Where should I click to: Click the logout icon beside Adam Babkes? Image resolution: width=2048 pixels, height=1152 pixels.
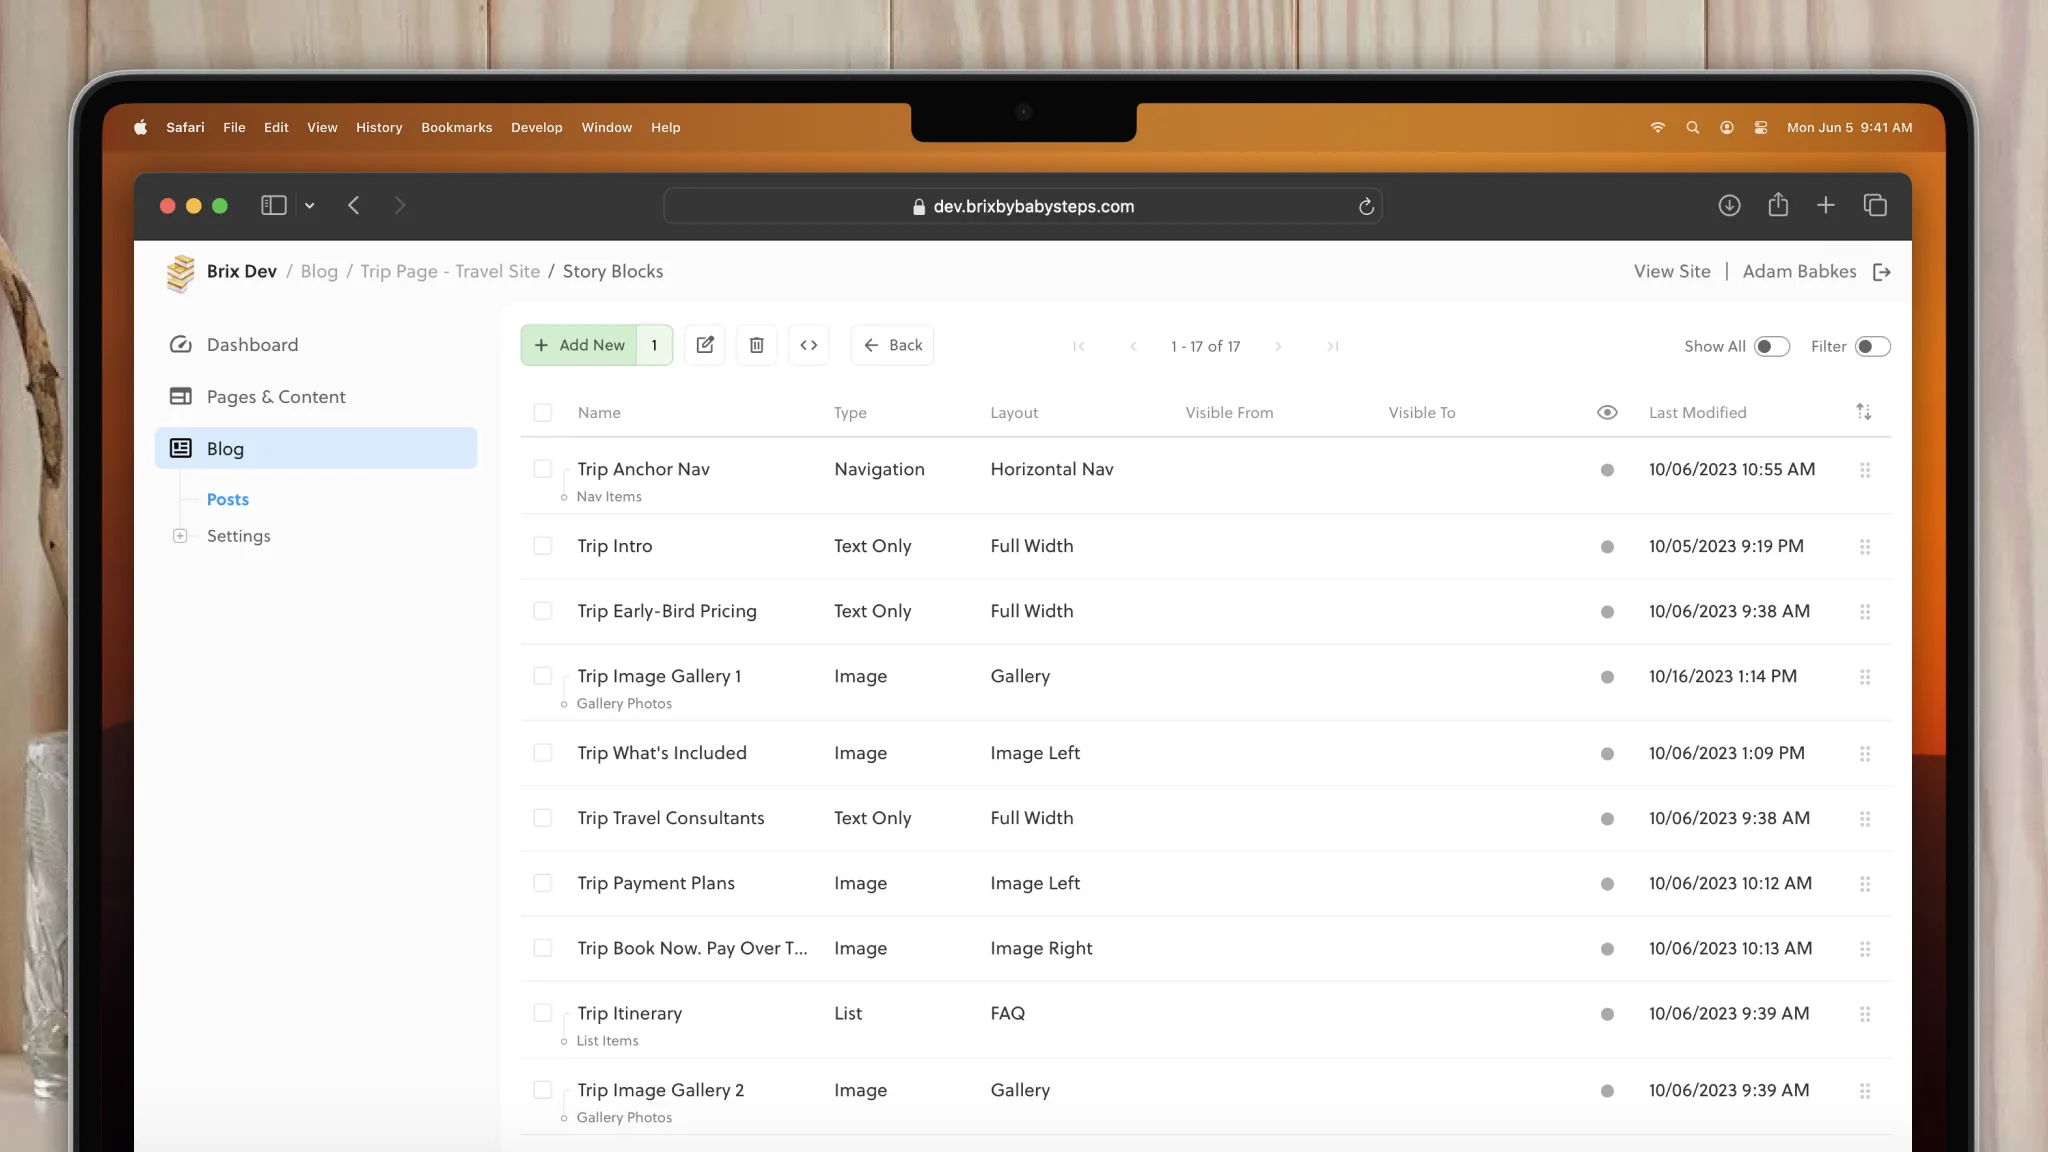pos(1882,272)
